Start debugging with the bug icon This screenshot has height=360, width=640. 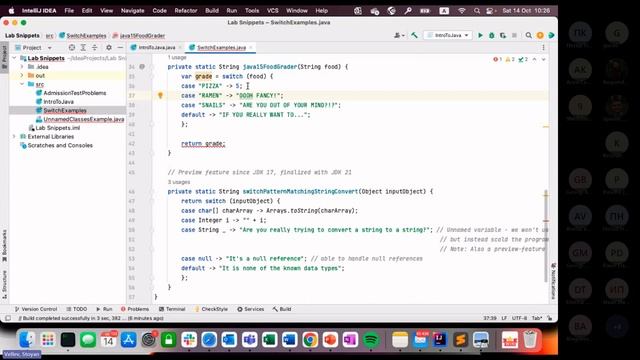point(491,36)
